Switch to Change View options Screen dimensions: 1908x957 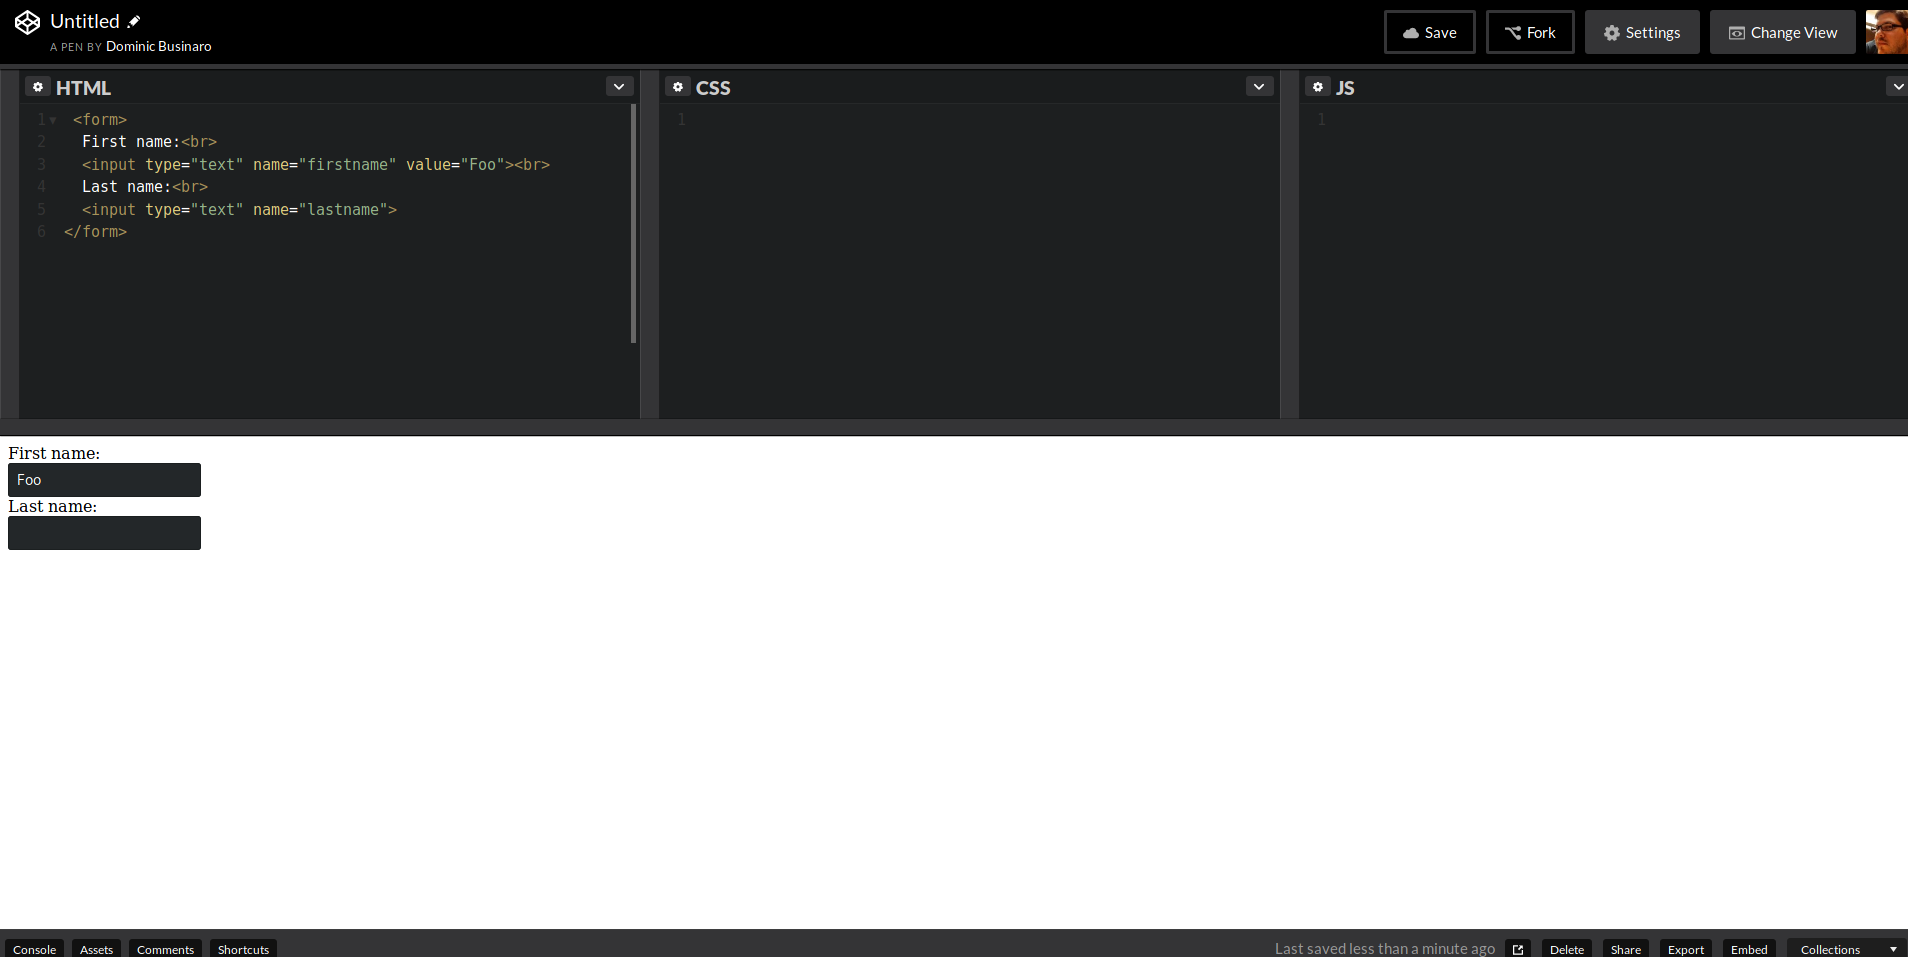tap(1783, 32)
